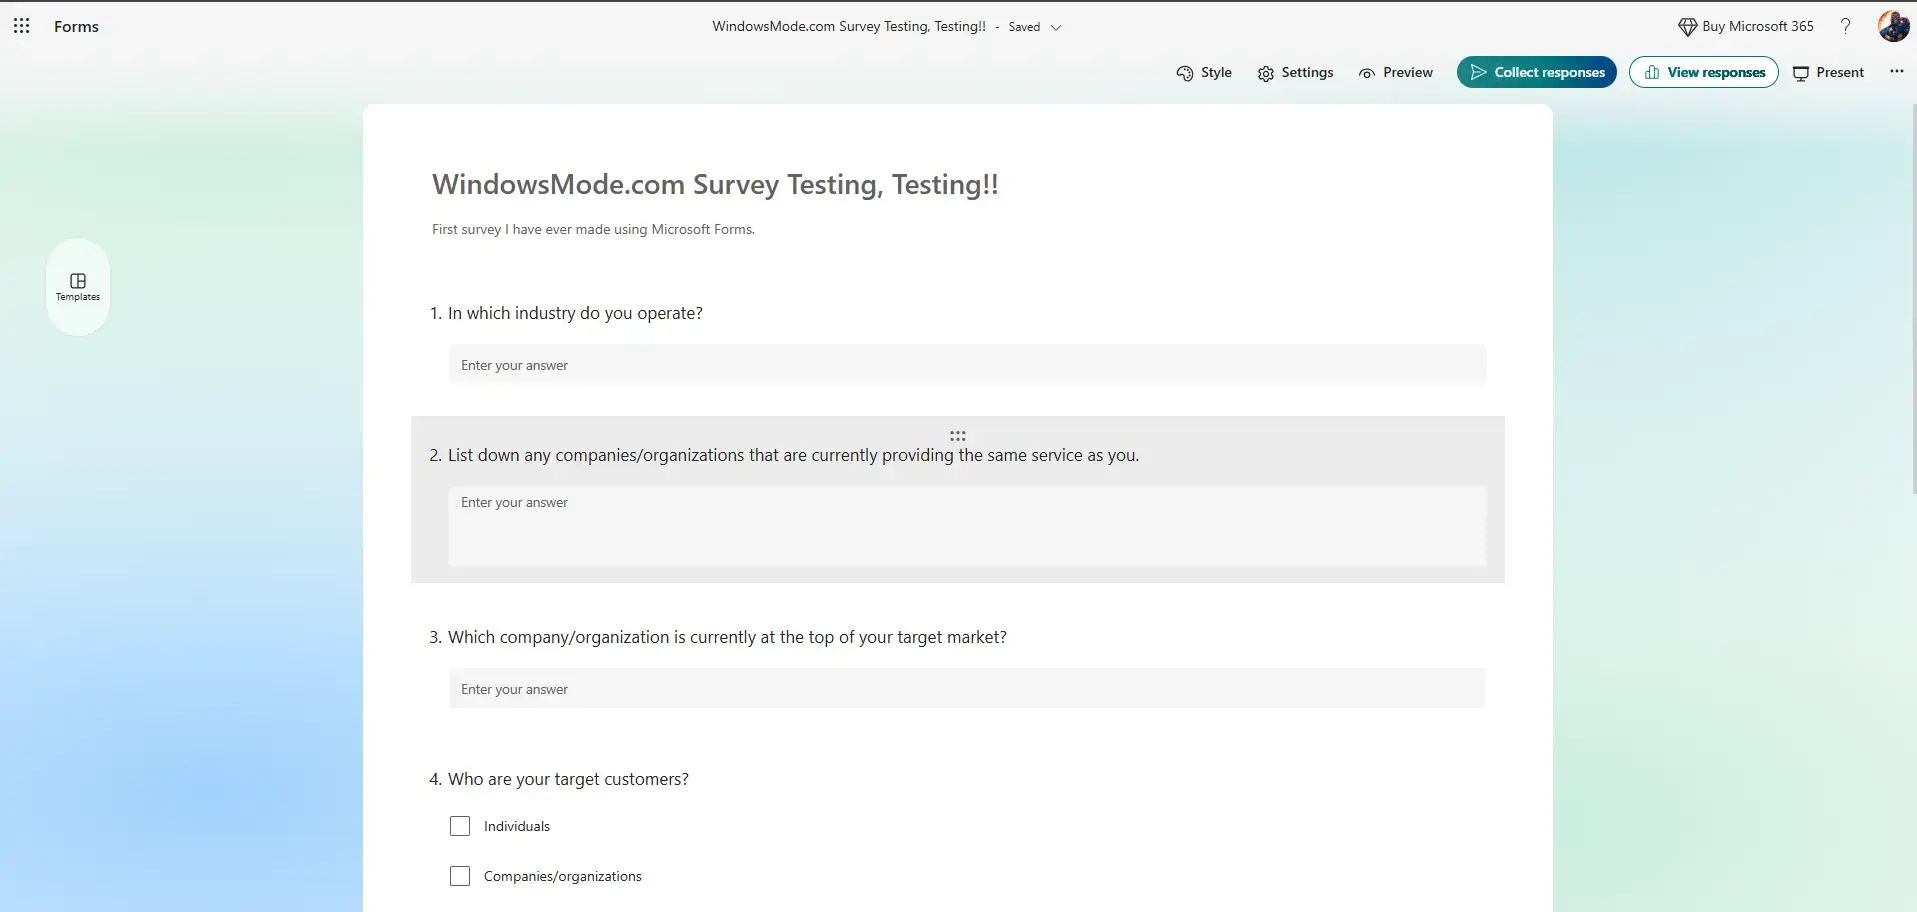Screen dimensions: 1917x912
Task: Open the Style palette icon
Action: coord(1185,73)
